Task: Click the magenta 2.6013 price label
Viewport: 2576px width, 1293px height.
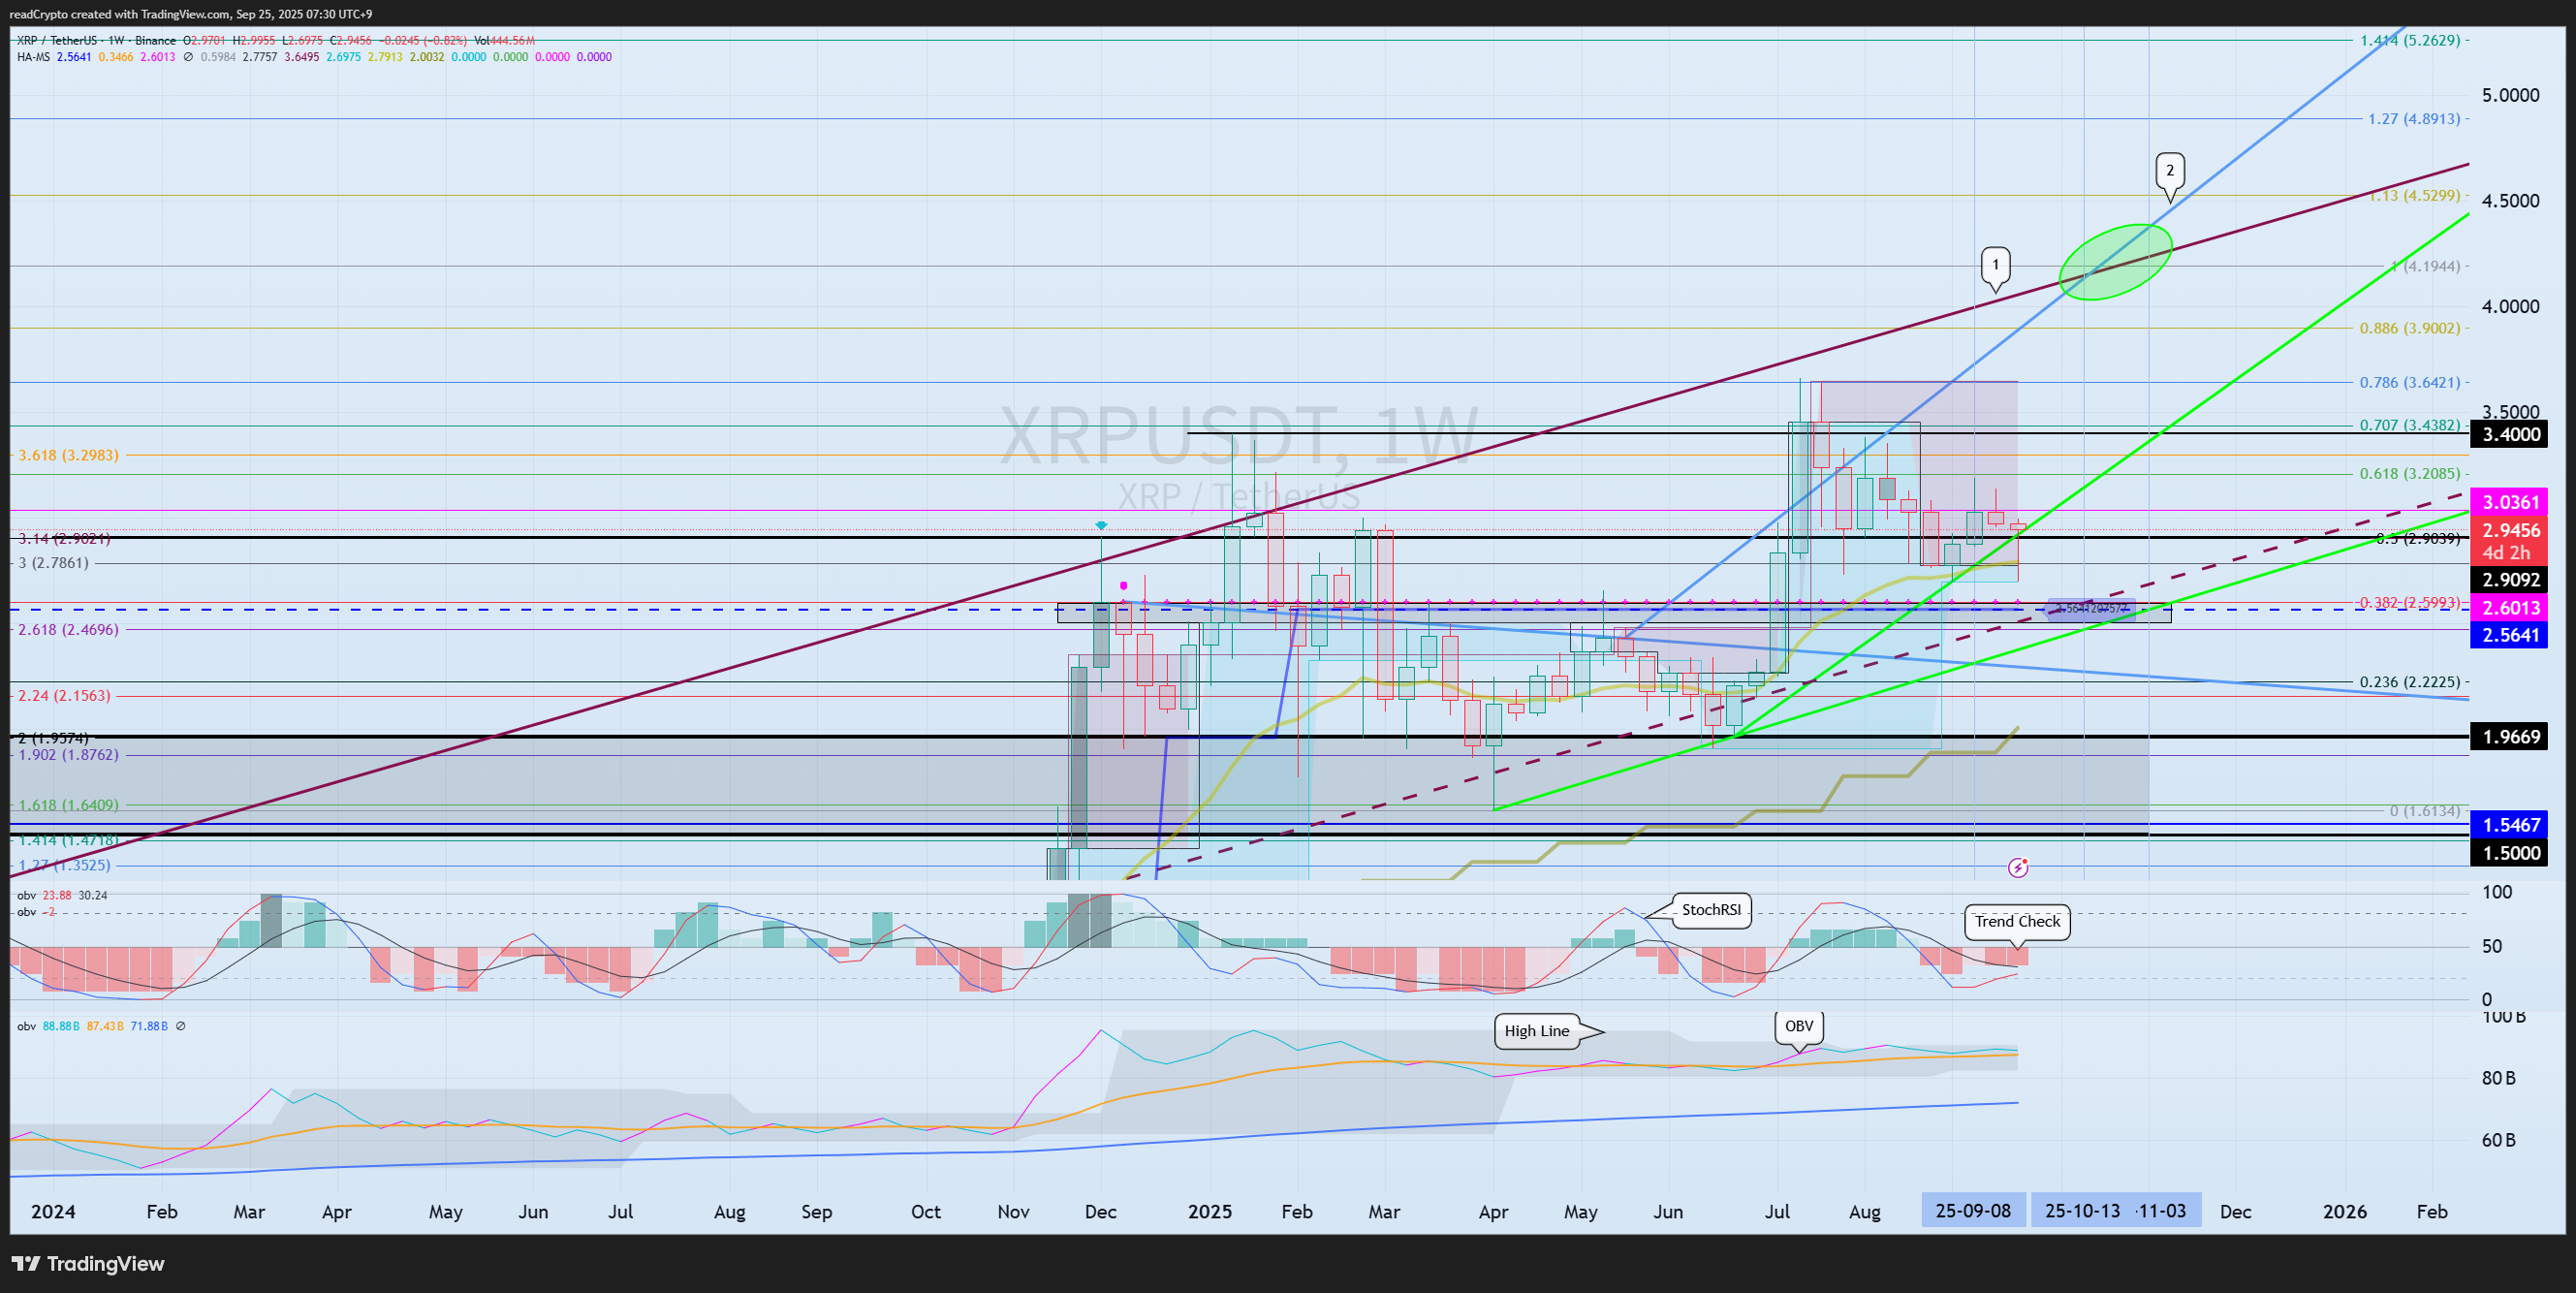Action: (2511, 608)
